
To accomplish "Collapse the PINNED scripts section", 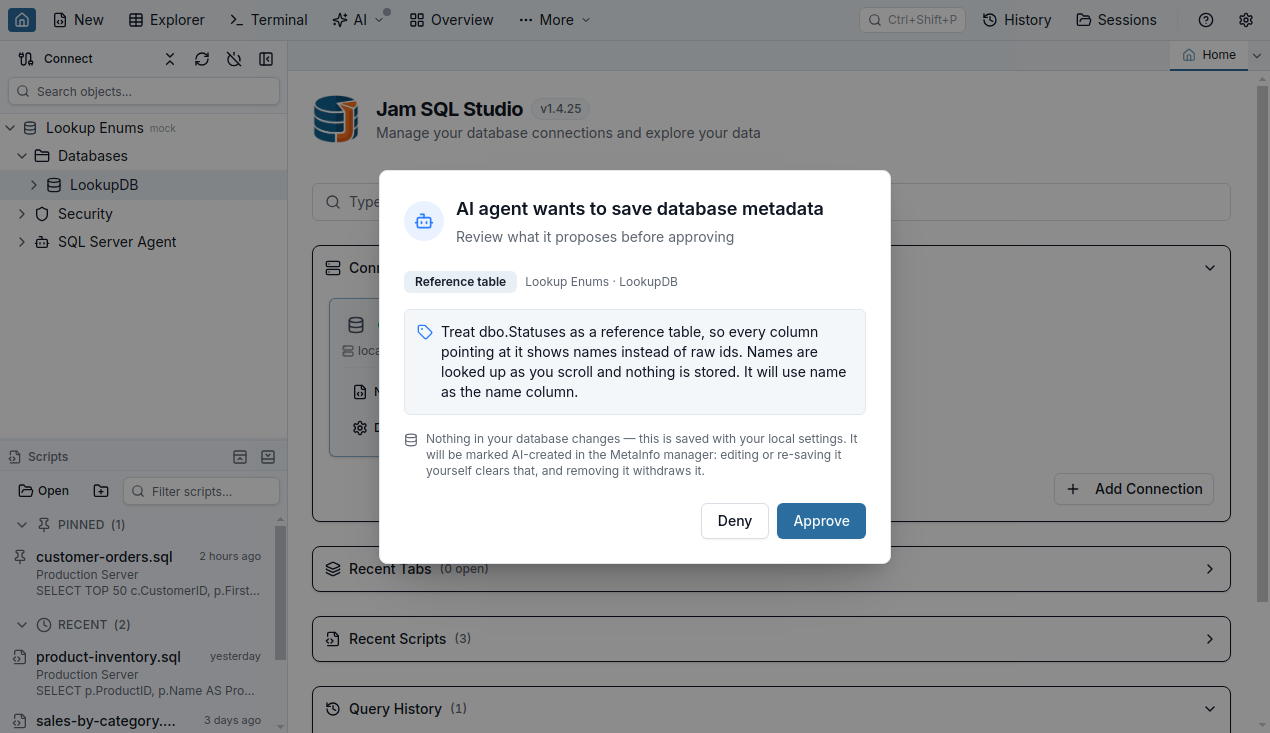I will pos(22,525).
